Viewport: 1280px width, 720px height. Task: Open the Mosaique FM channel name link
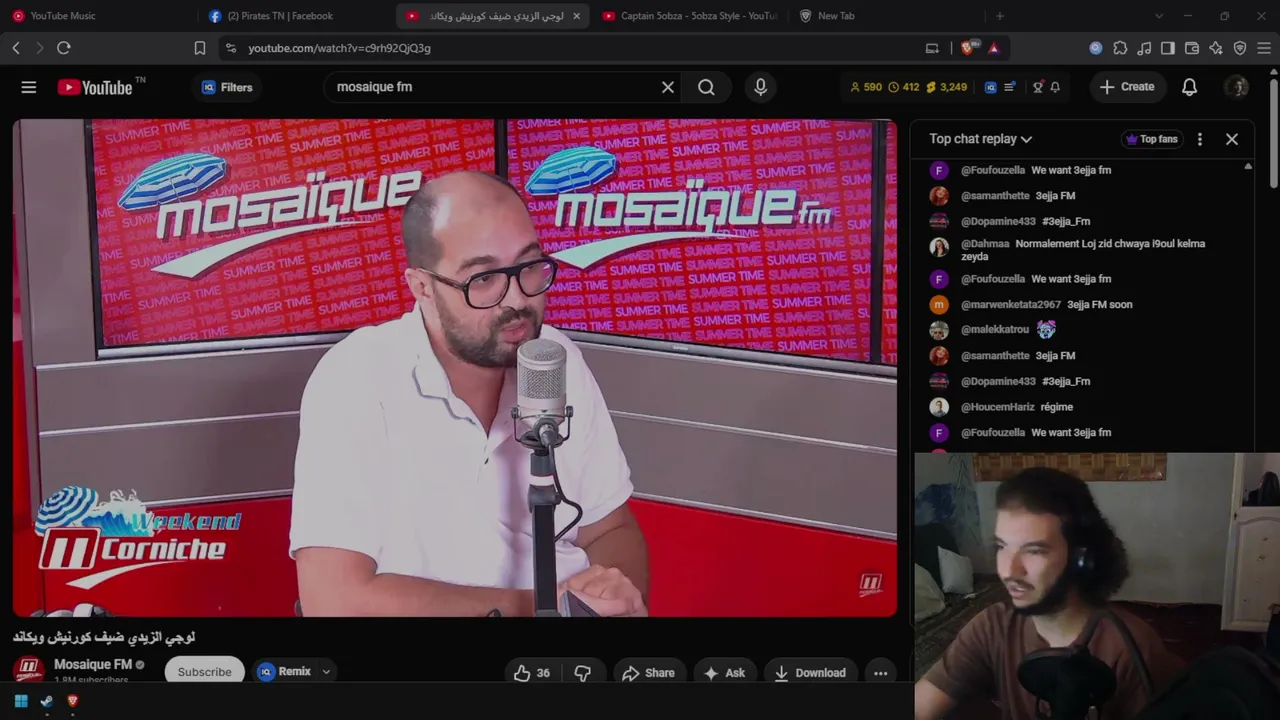(93, 664)
